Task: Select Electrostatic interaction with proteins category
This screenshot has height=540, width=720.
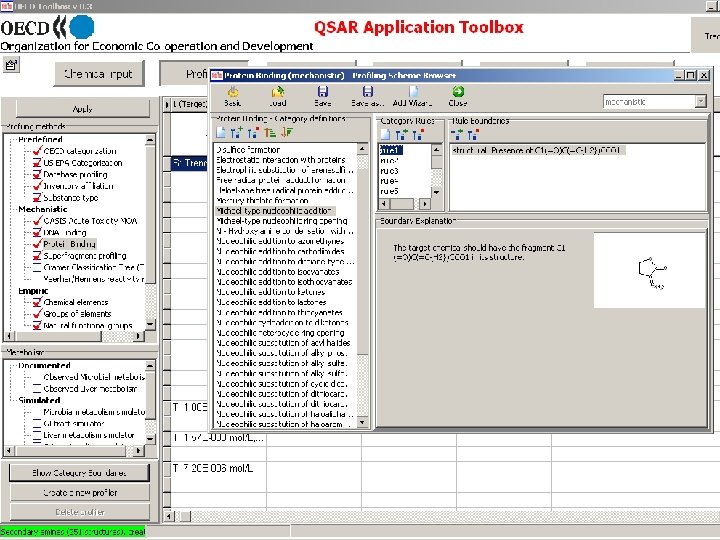Action: (281, 160)
